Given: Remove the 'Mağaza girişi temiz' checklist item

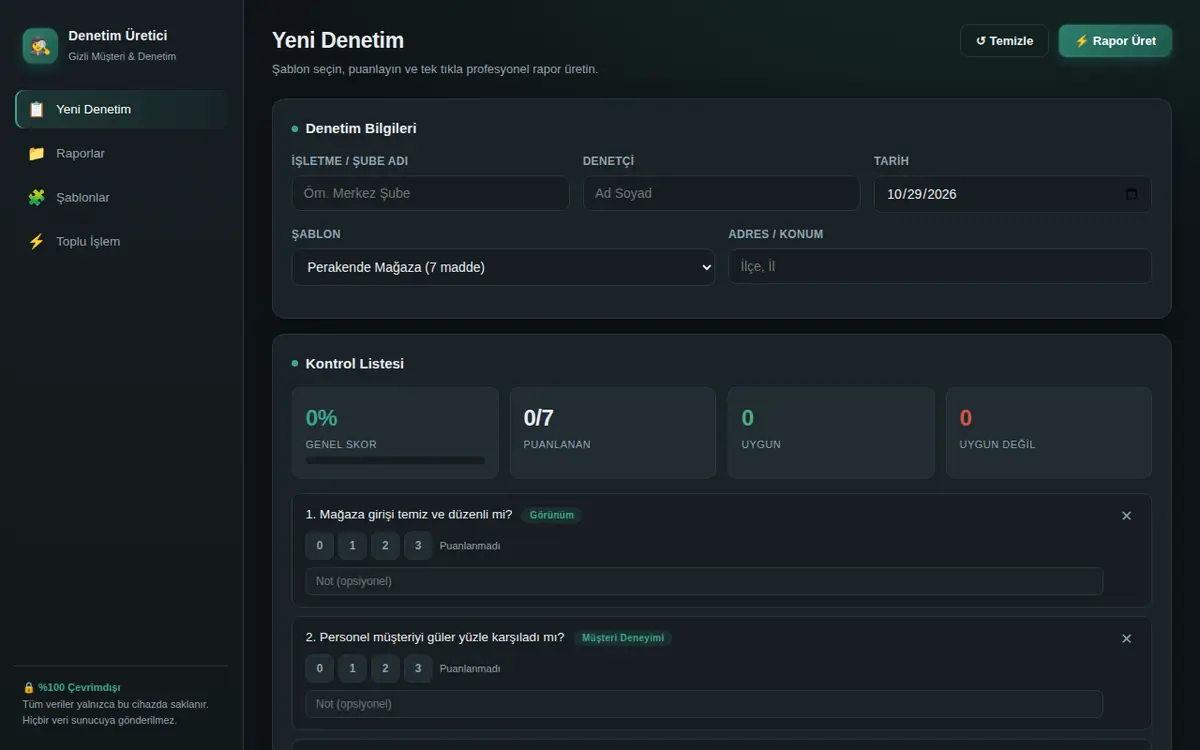Looking at the screenshot, I should point(1126,516).
